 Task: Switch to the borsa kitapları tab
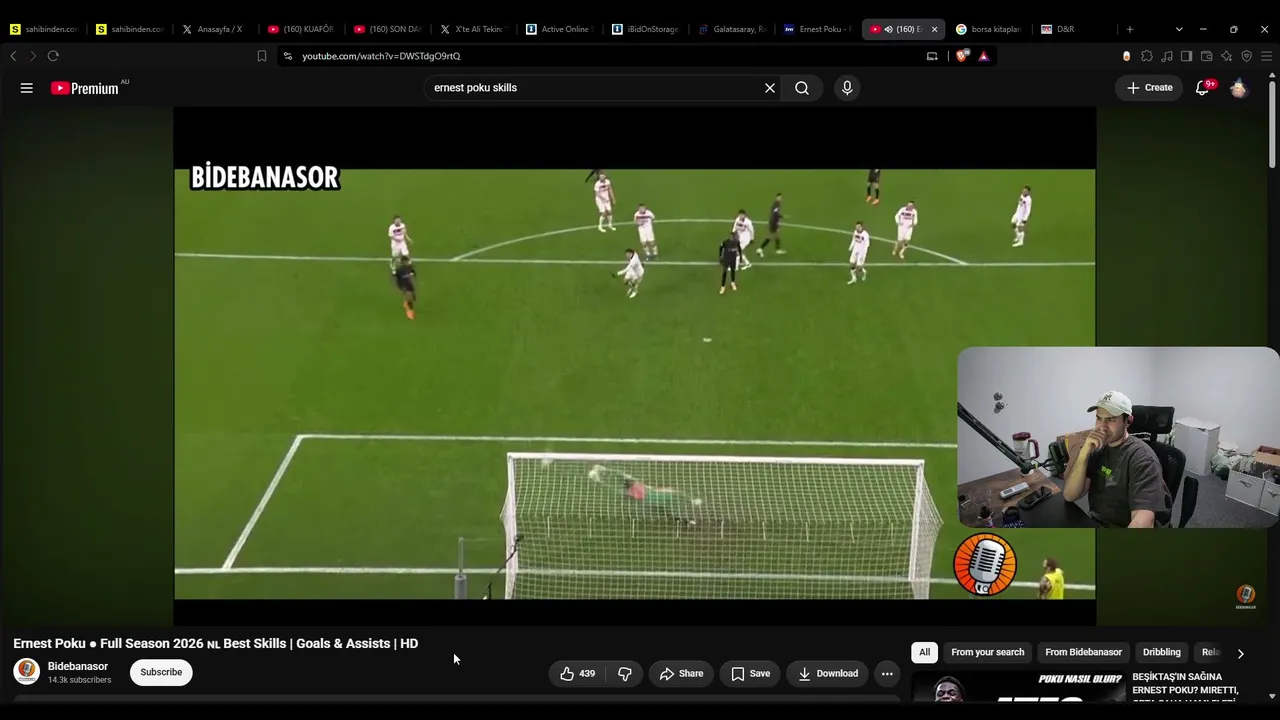(x=989, y=29)
